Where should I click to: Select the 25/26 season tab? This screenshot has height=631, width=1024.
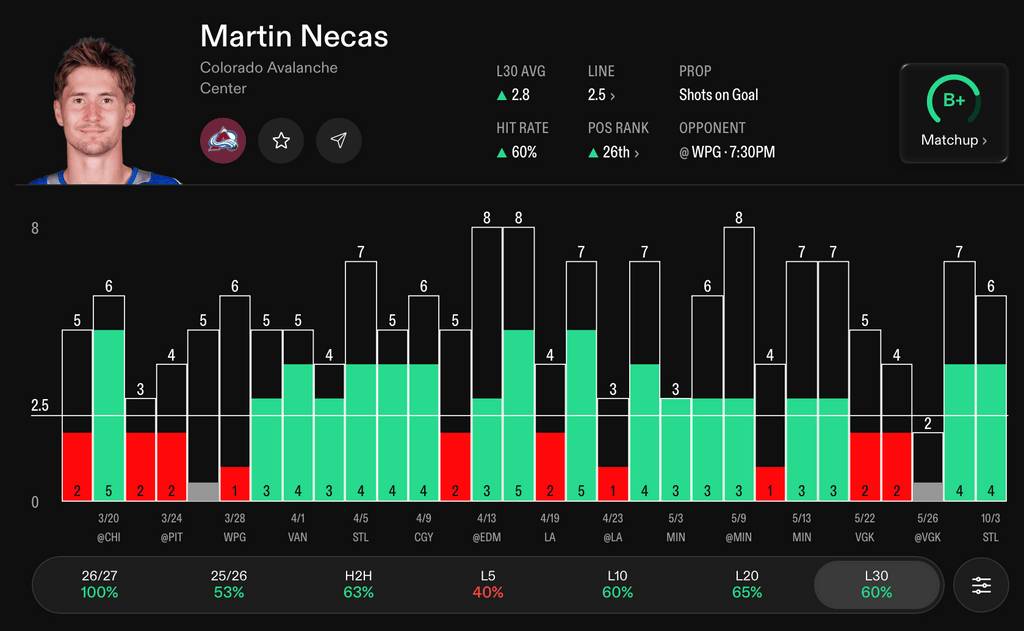click(229, 584)
